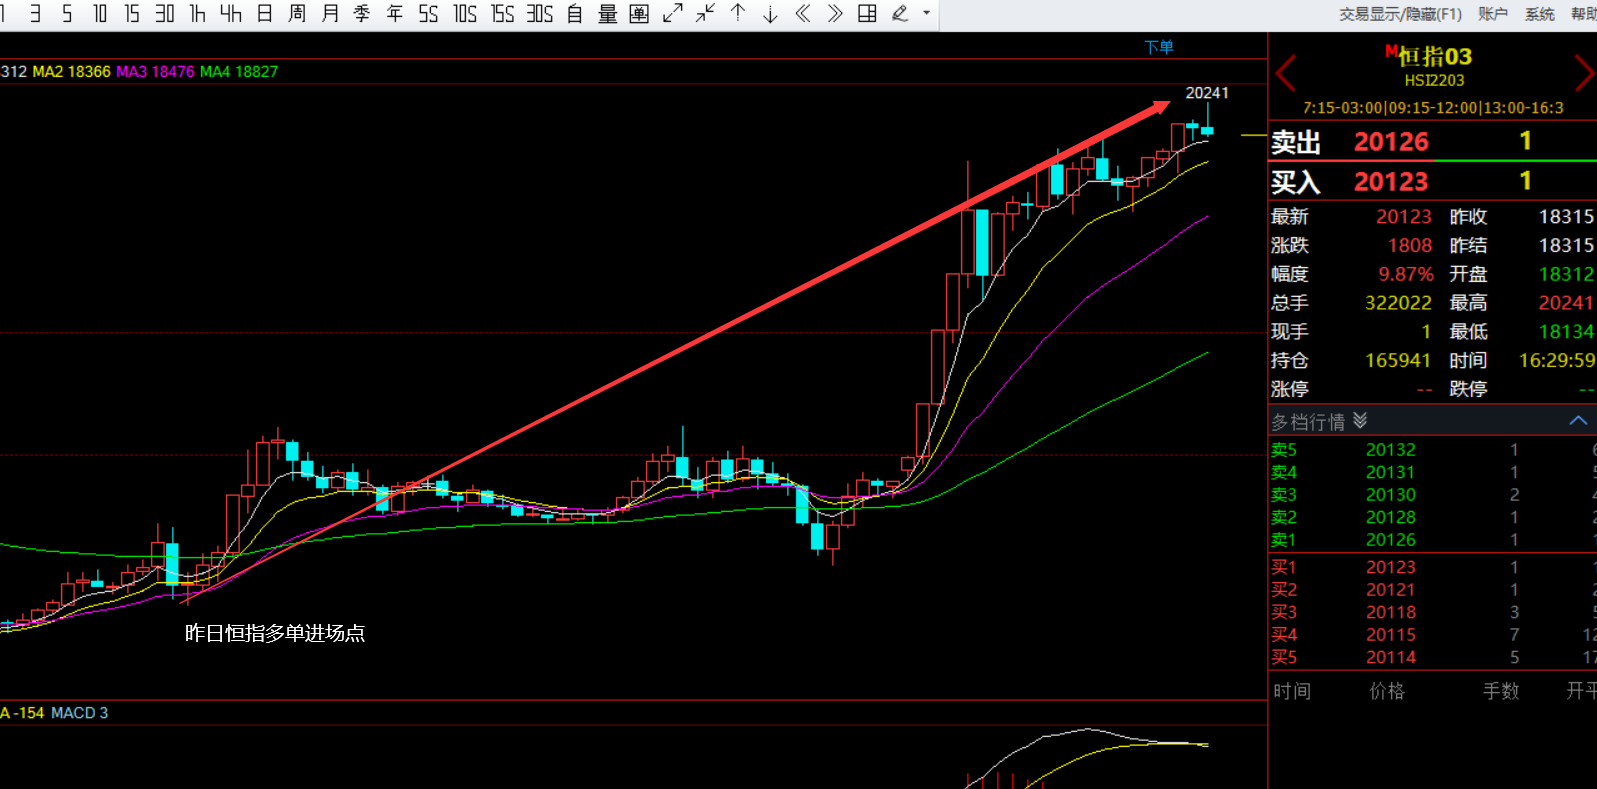
Task: Click the multi-window grid layout icon
Action: coord(868,14)
